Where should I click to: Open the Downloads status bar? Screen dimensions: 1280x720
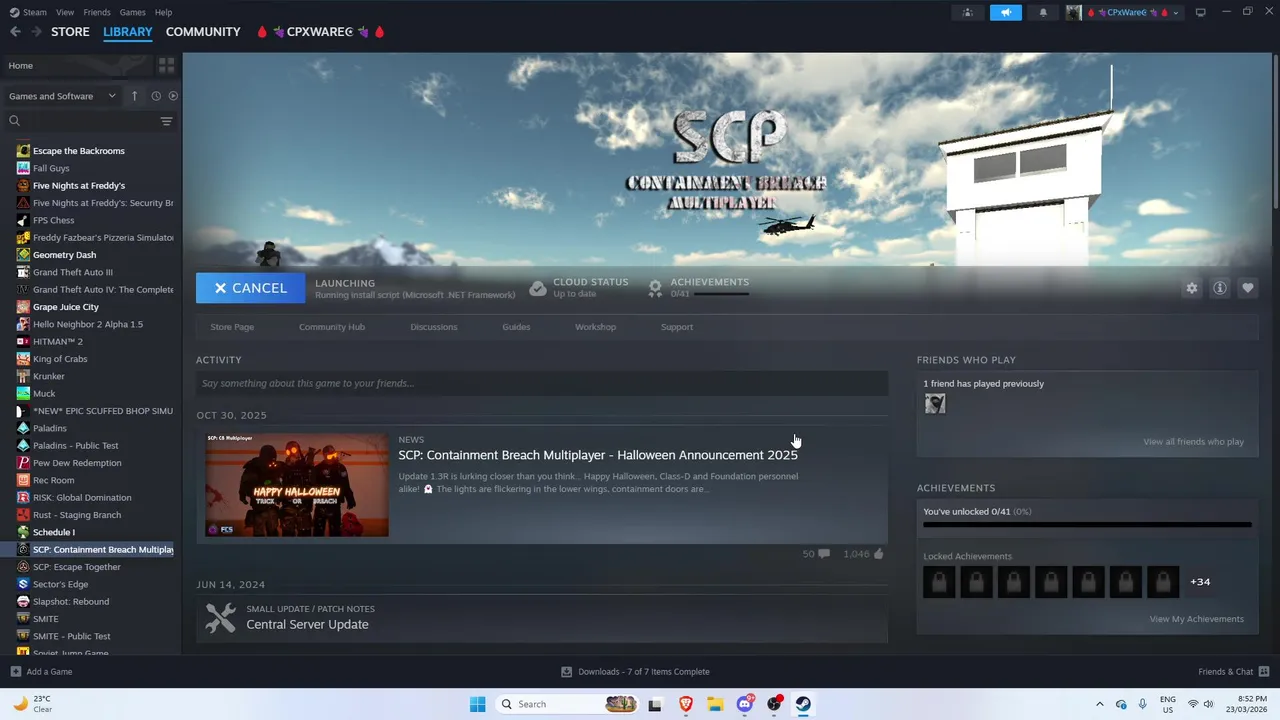(x=636, y=672)
